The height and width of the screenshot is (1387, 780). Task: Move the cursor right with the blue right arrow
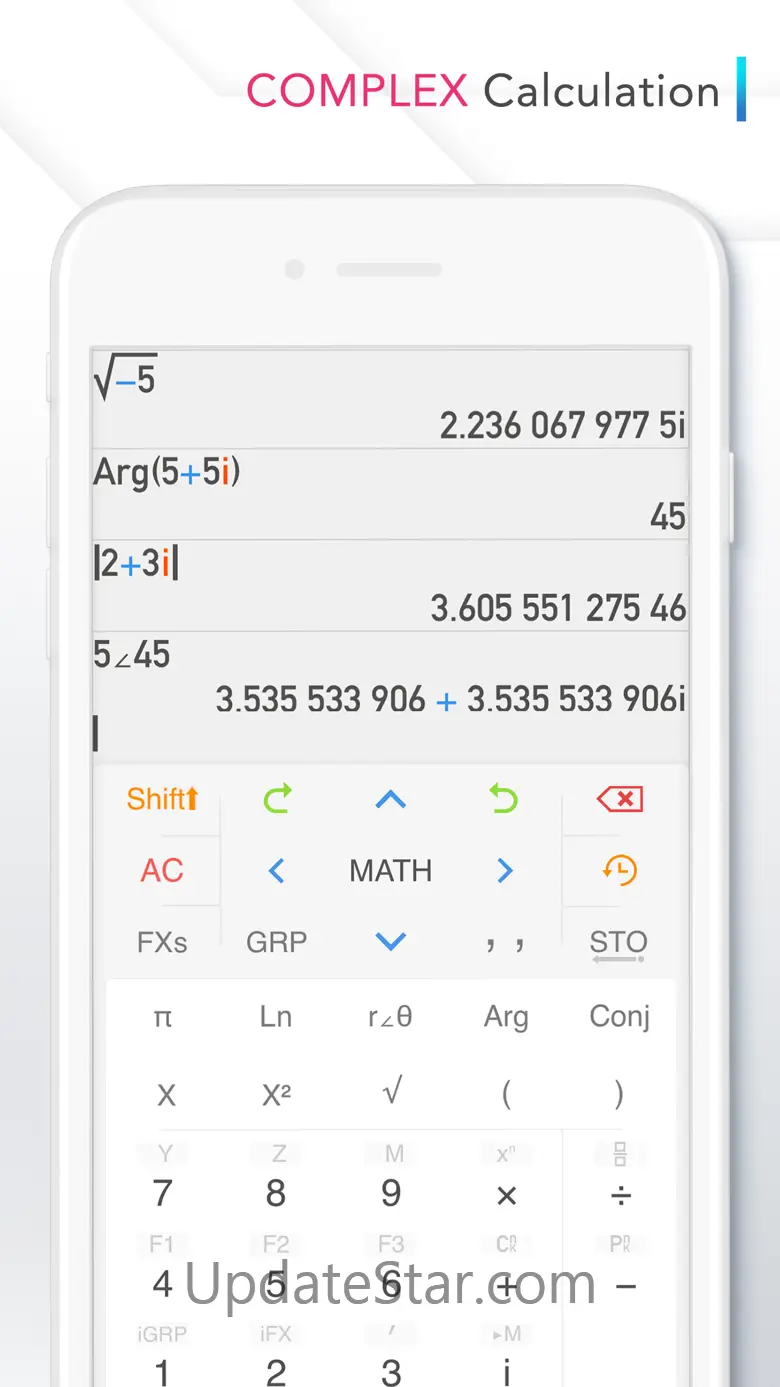pyautogui.click(x=504, y=871)
